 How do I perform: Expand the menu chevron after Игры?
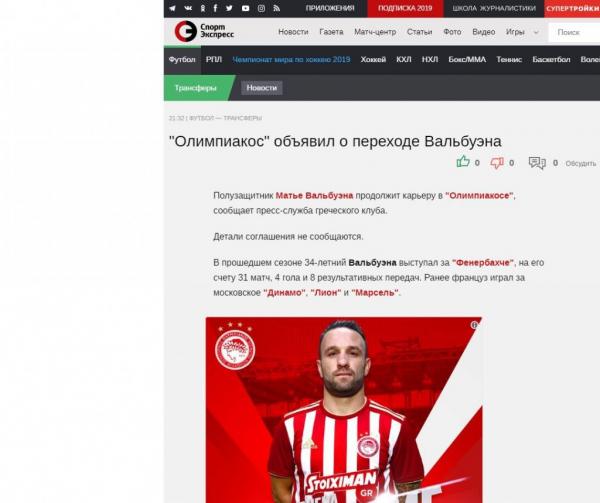pyautogui.click(x=536, y=33)
